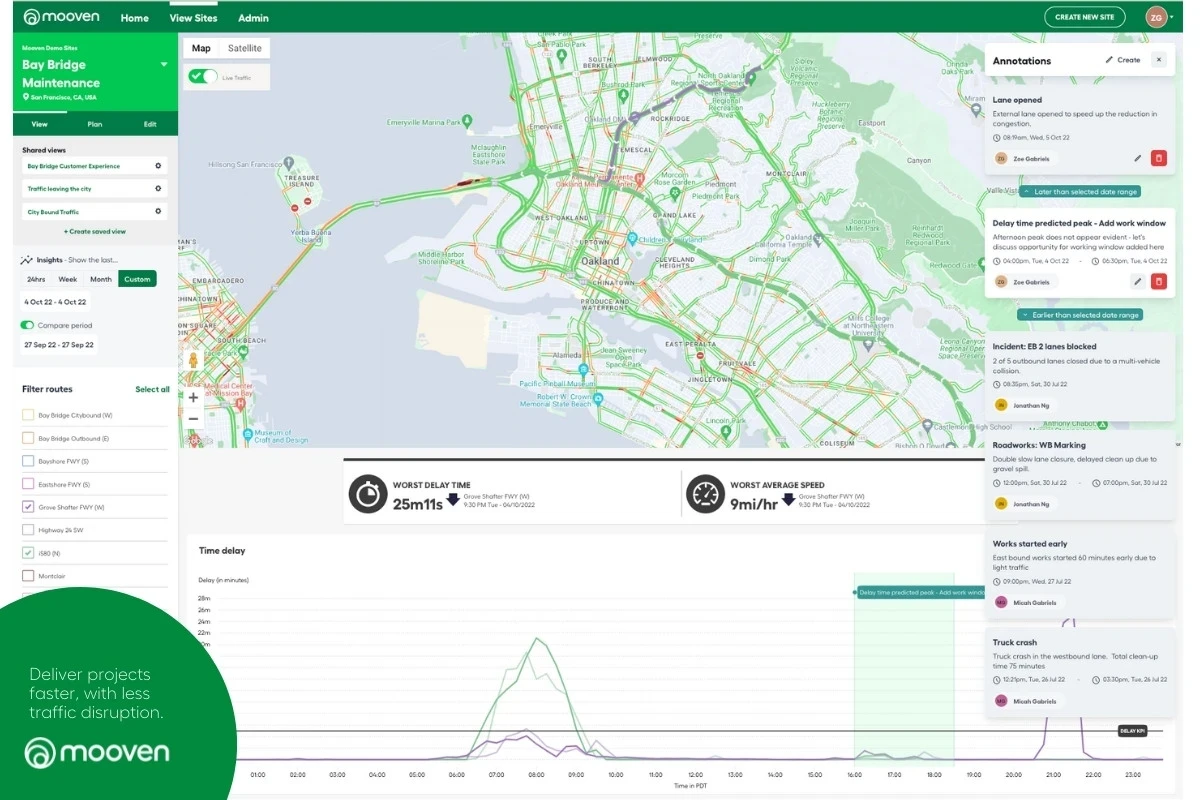1200x800 pixels.
Task: Zoom out on the map
Action: point(193,419)
